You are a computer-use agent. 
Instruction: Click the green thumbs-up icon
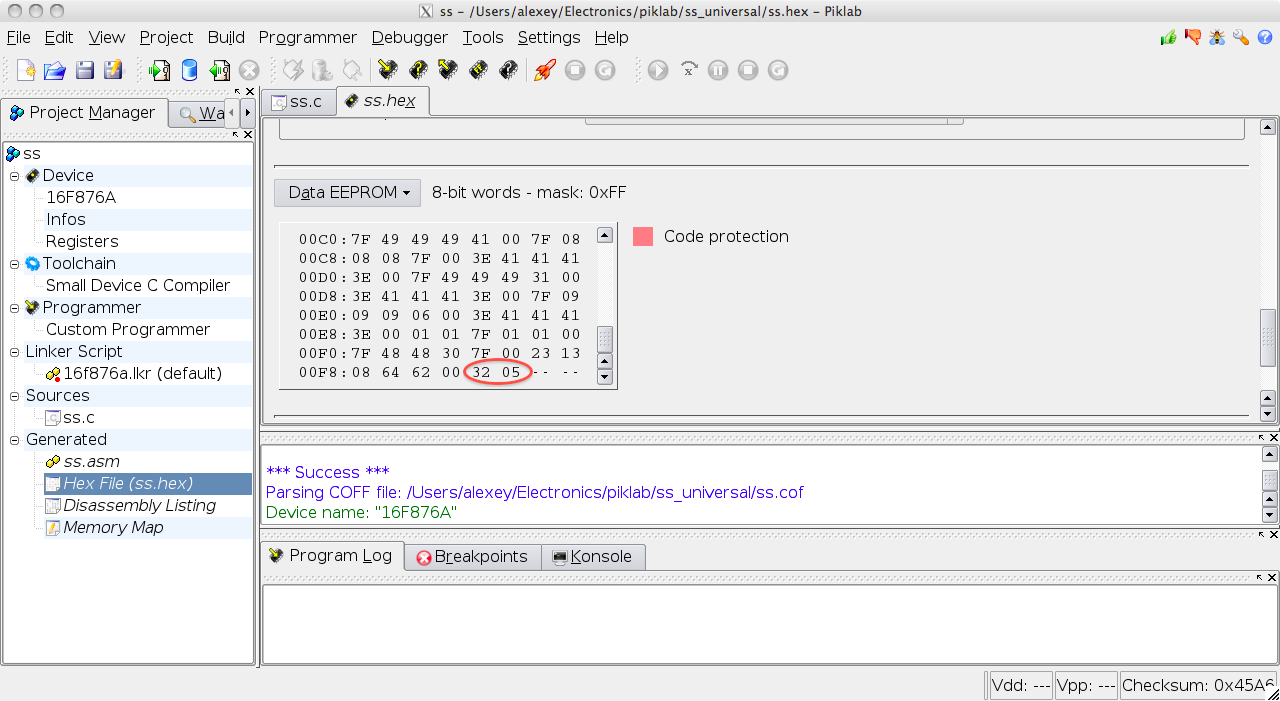1168,38
